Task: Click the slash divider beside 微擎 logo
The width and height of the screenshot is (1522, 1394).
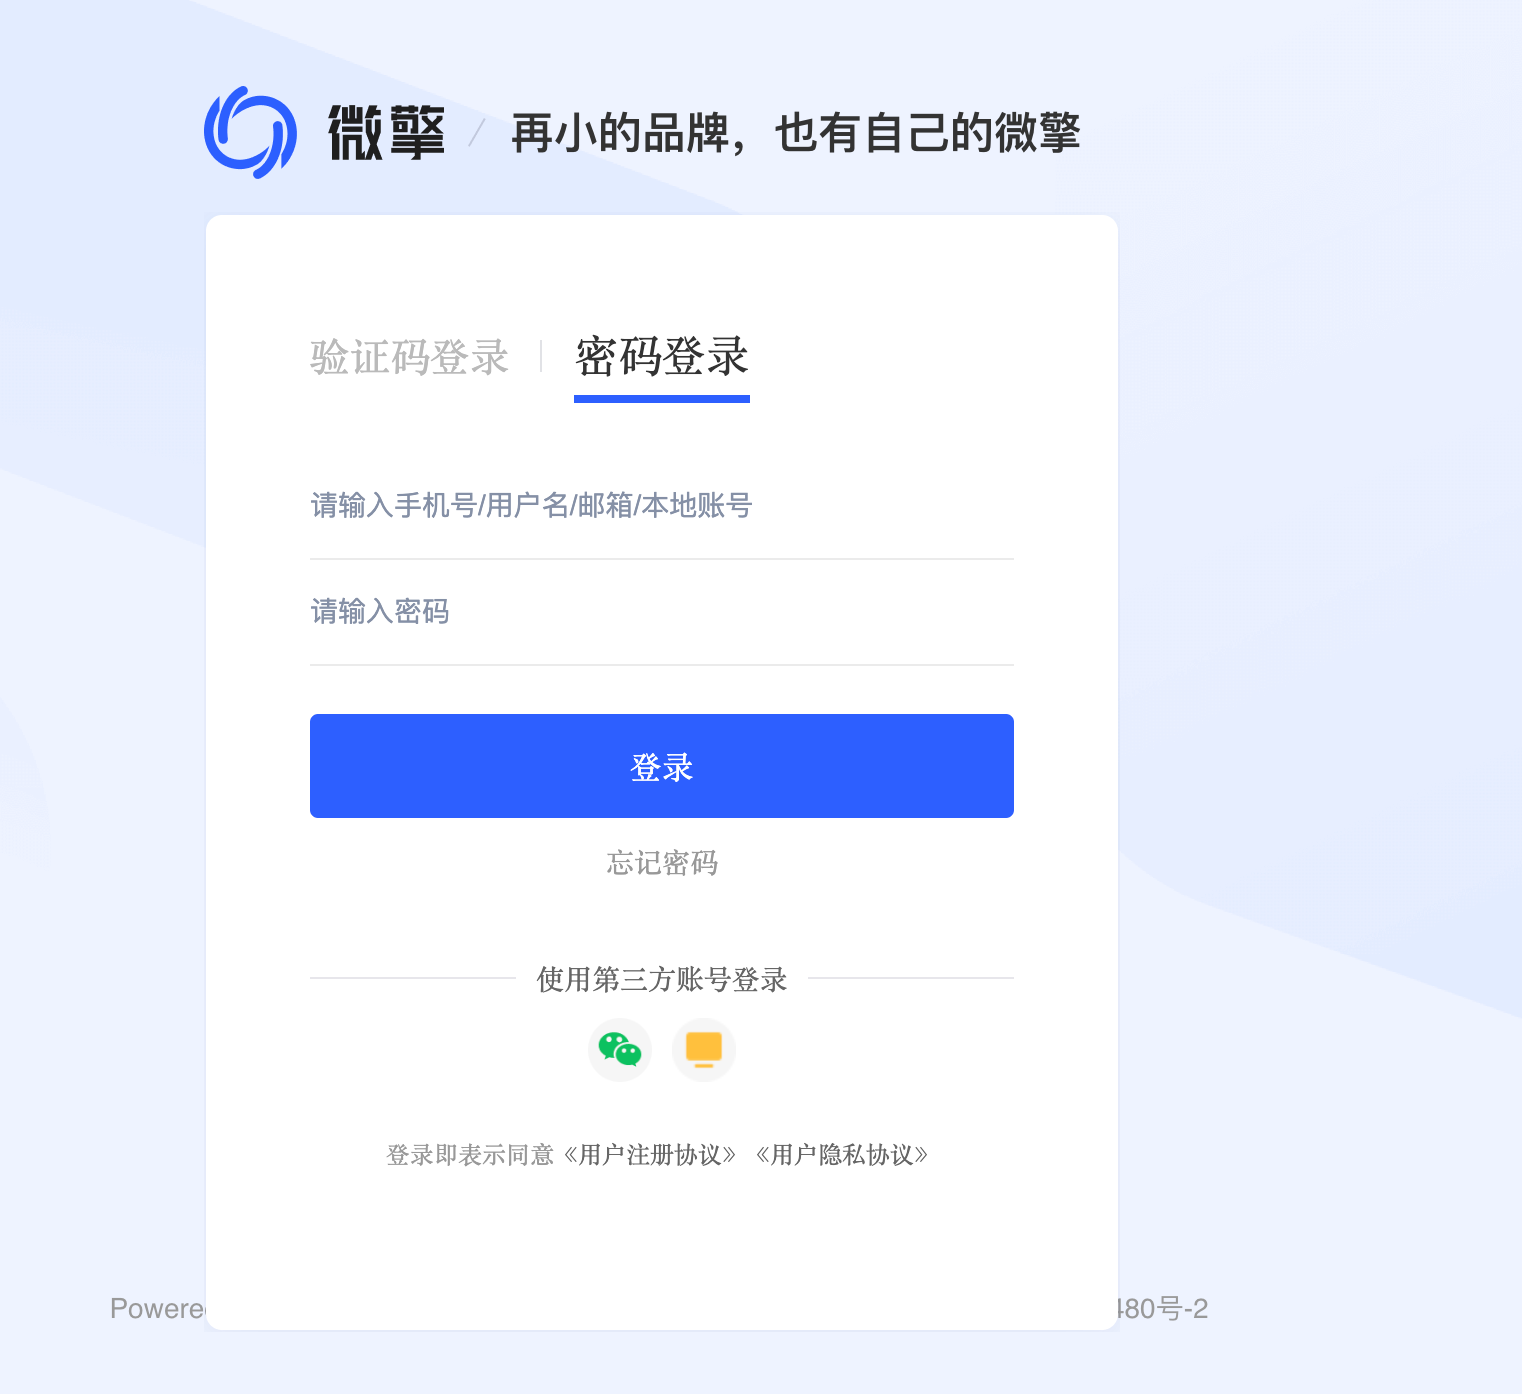Action: coord(477,133)
